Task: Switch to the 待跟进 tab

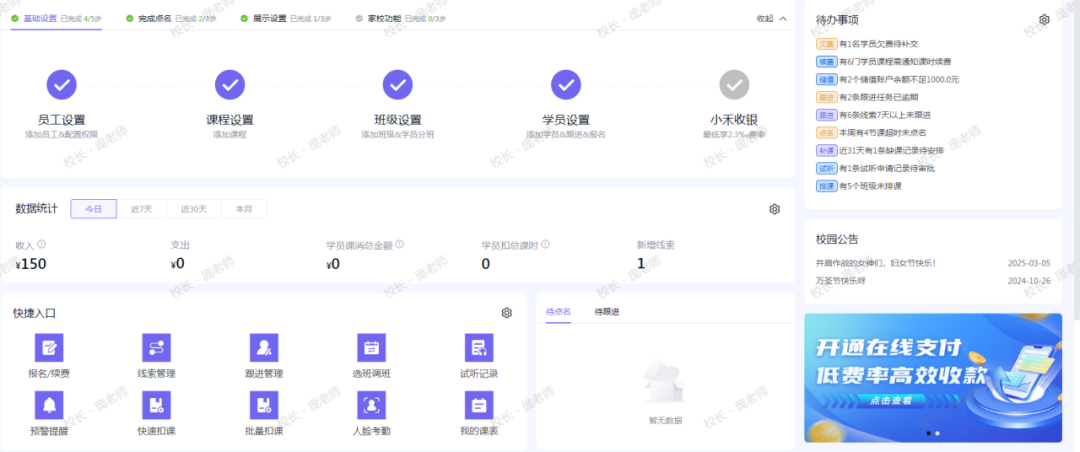Action: [x=607, y=312]
